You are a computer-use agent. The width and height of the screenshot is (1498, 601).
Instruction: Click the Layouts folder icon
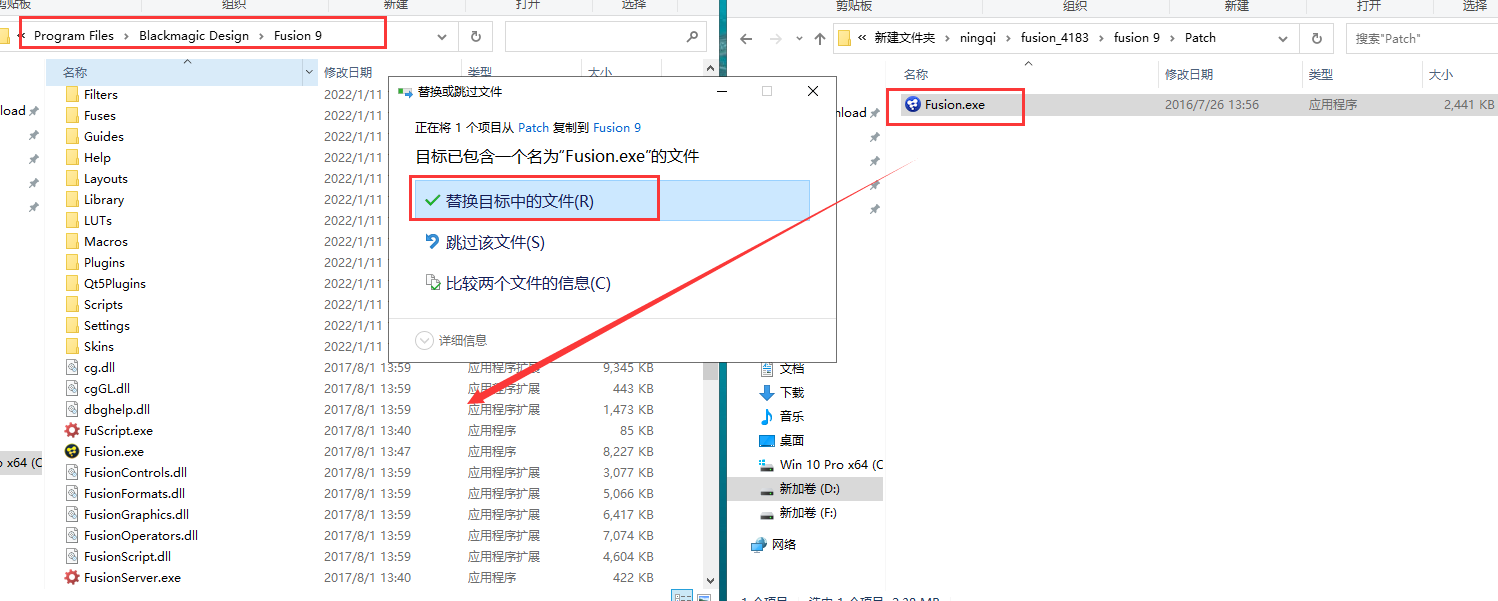point(72,178)
